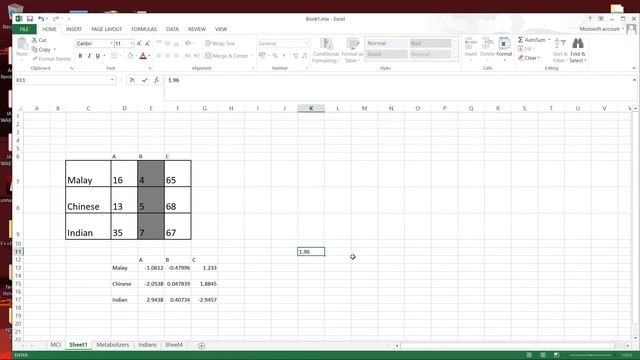The image size is (640, 360).
Task: Switch to Page Layout view in status bar
Action: (x=543, y=355)
